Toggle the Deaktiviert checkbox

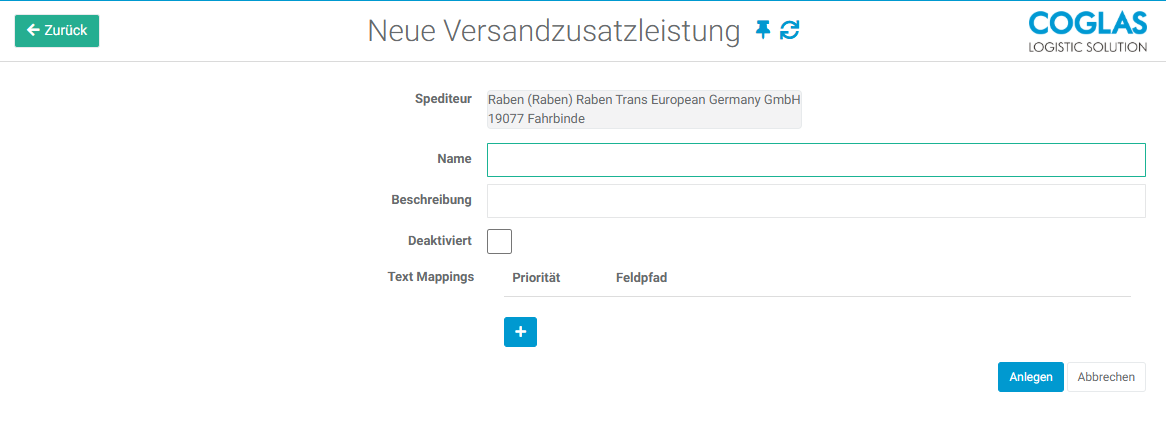pyautogui.click(x=499, y=241)
